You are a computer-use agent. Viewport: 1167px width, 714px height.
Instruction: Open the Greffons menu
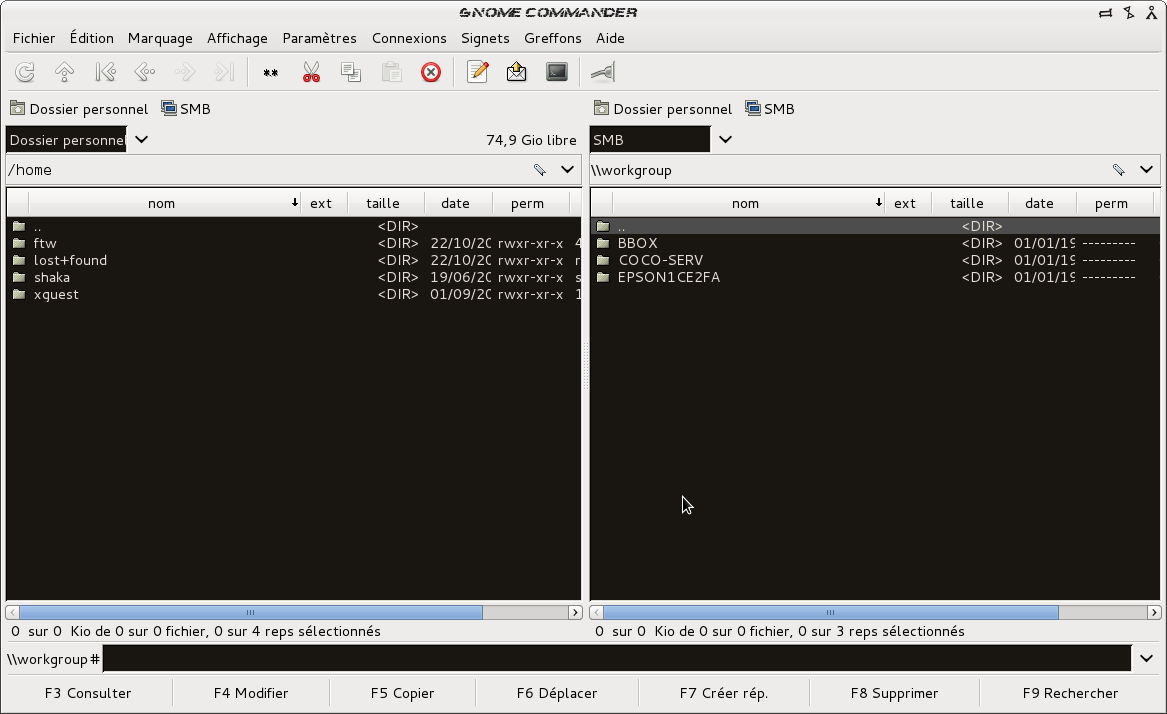553,38
